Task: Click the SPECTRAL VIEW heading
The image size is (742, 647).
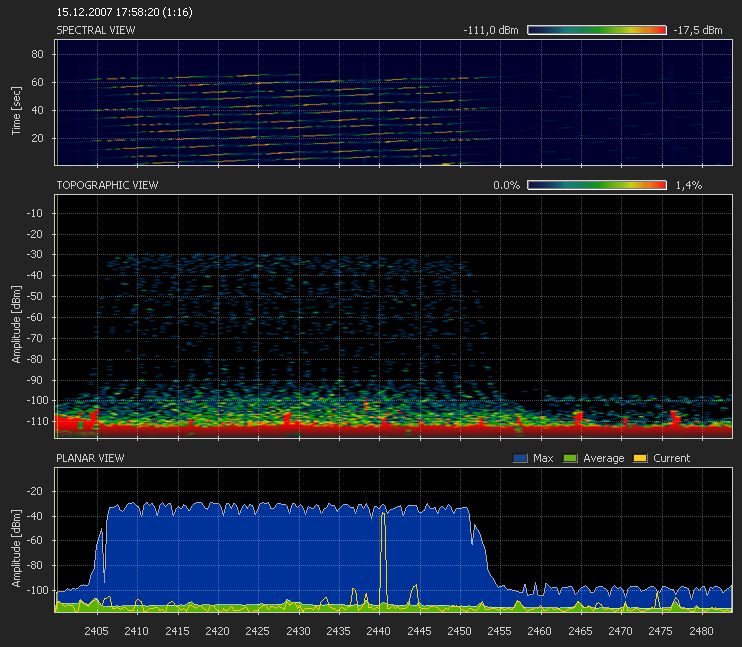Action: 96,30
